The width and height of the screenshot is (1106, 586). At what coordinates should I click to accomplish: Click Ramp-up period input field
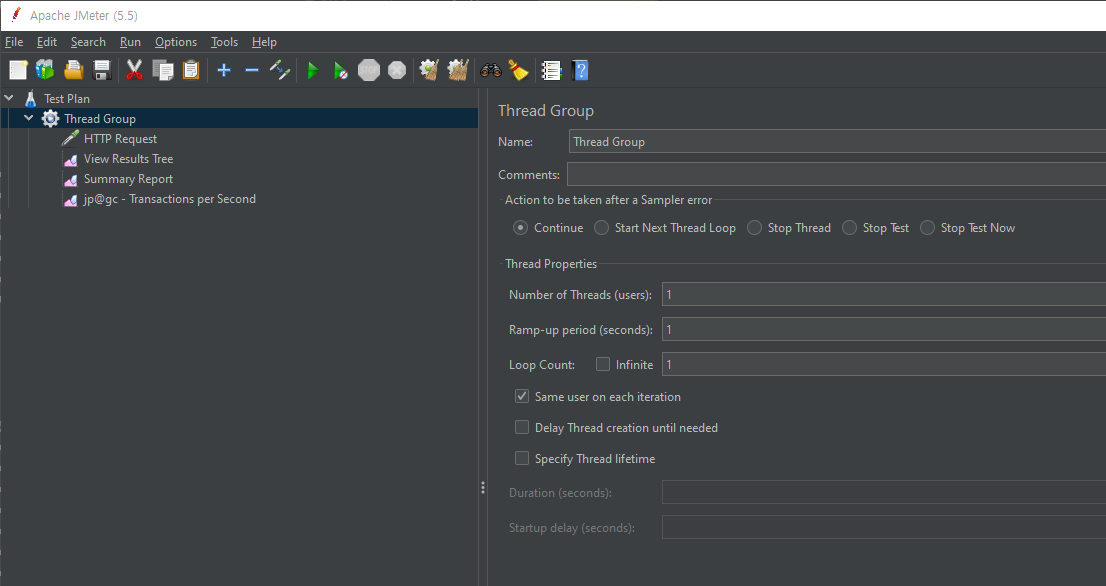point(884,329)
